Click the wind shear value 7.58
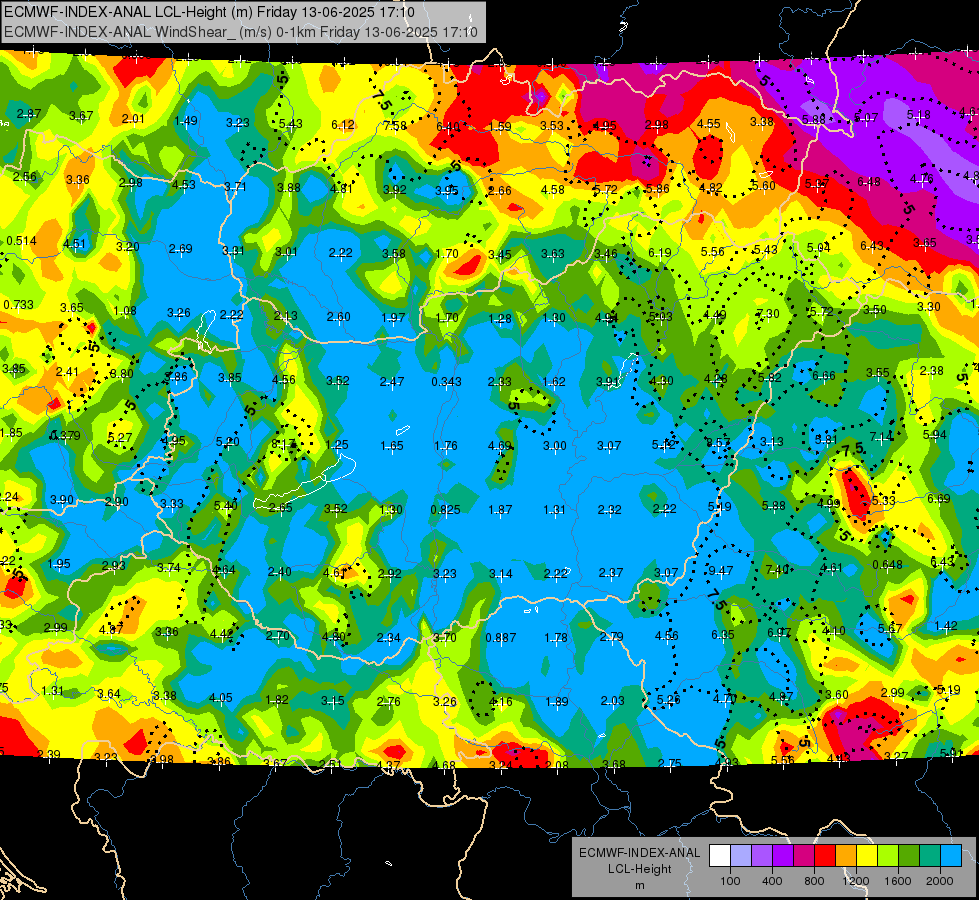979x900 pixels. click(x=395, y=126)
